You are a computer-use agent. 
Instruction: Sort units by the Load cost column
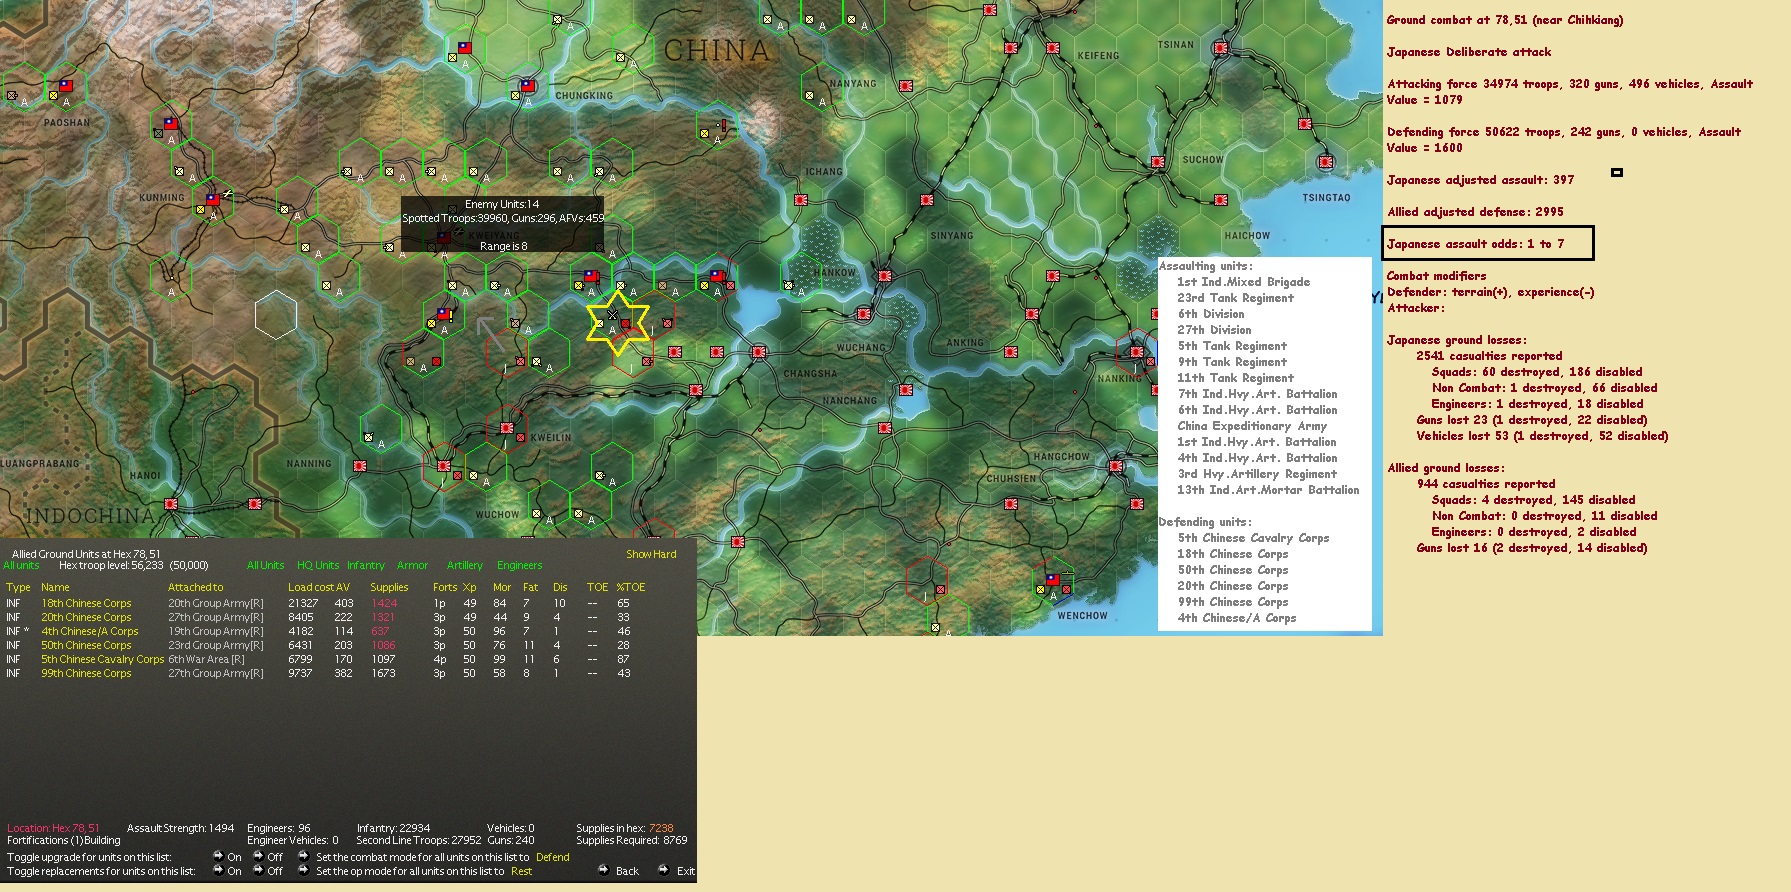(x=310, y=587)
